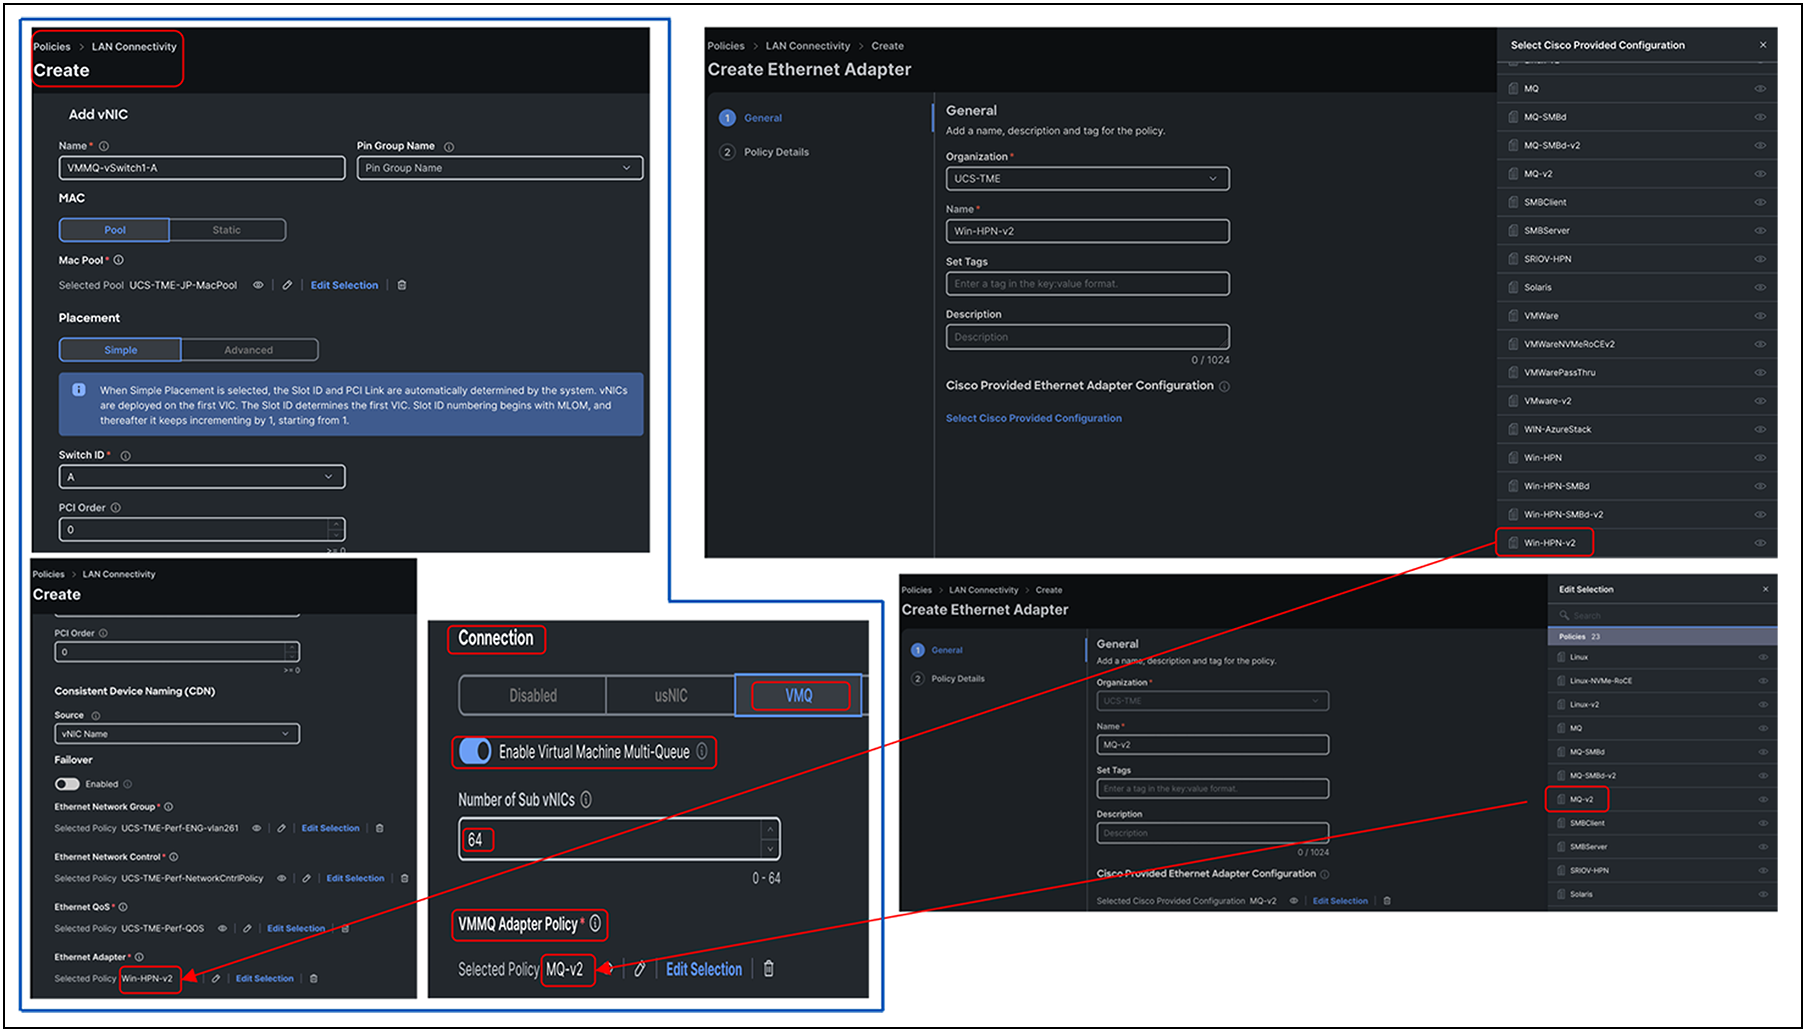View the MQ-SMBd configuration eye icon

coord(1760,117)
